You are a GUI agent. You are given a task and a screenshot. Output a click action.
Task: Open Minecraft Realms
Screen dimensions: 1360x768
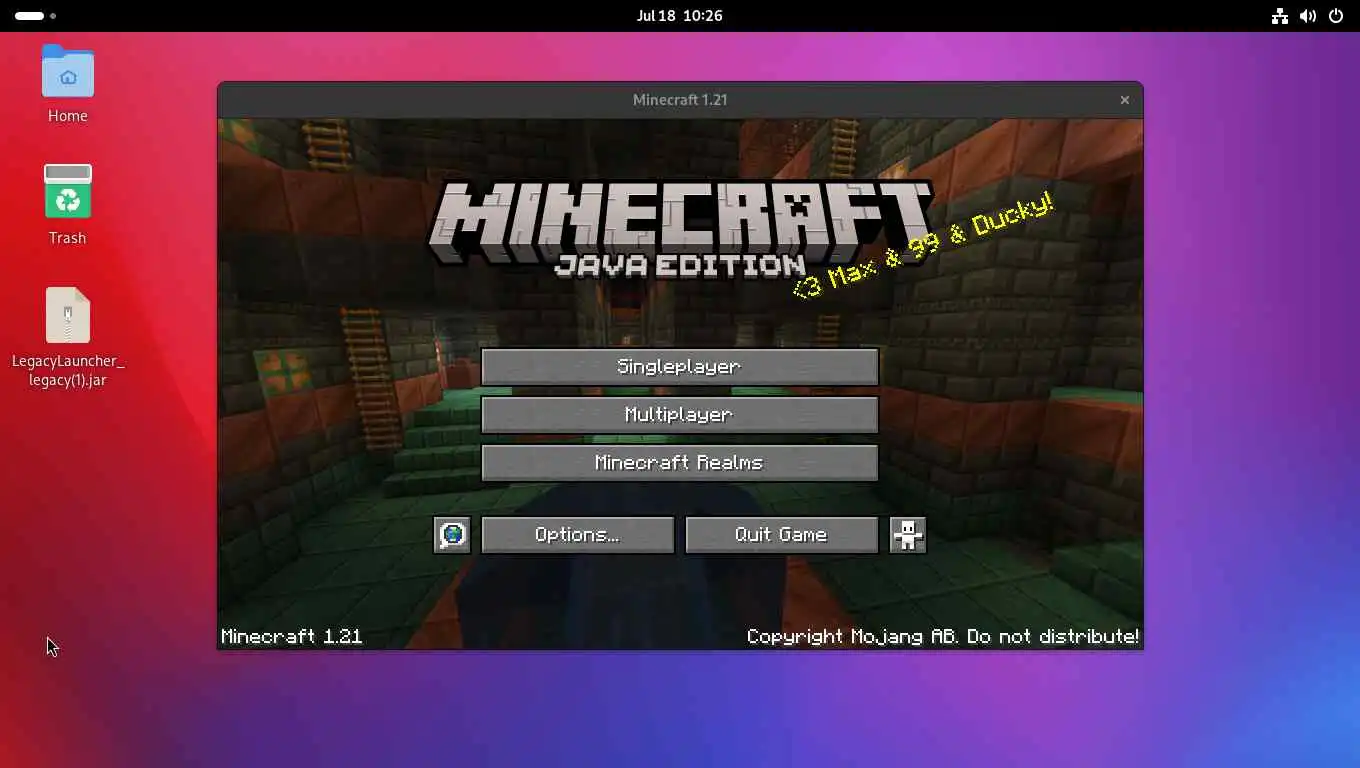[x=679, y=463]
